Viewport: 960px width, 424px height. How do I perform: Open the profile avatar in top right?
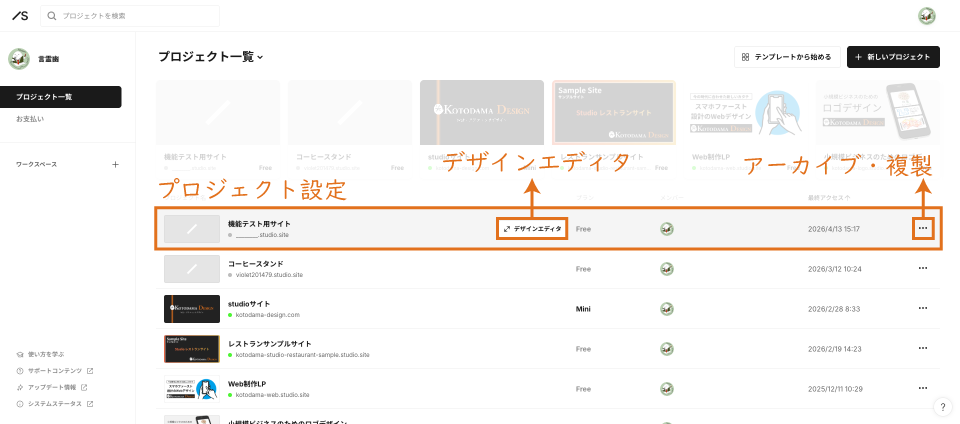coord(926,16)
